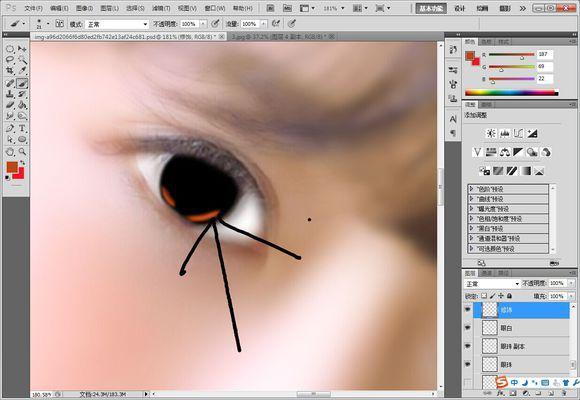Toggle the brush panel button
The image size is (580, 400).
[59, 24]
